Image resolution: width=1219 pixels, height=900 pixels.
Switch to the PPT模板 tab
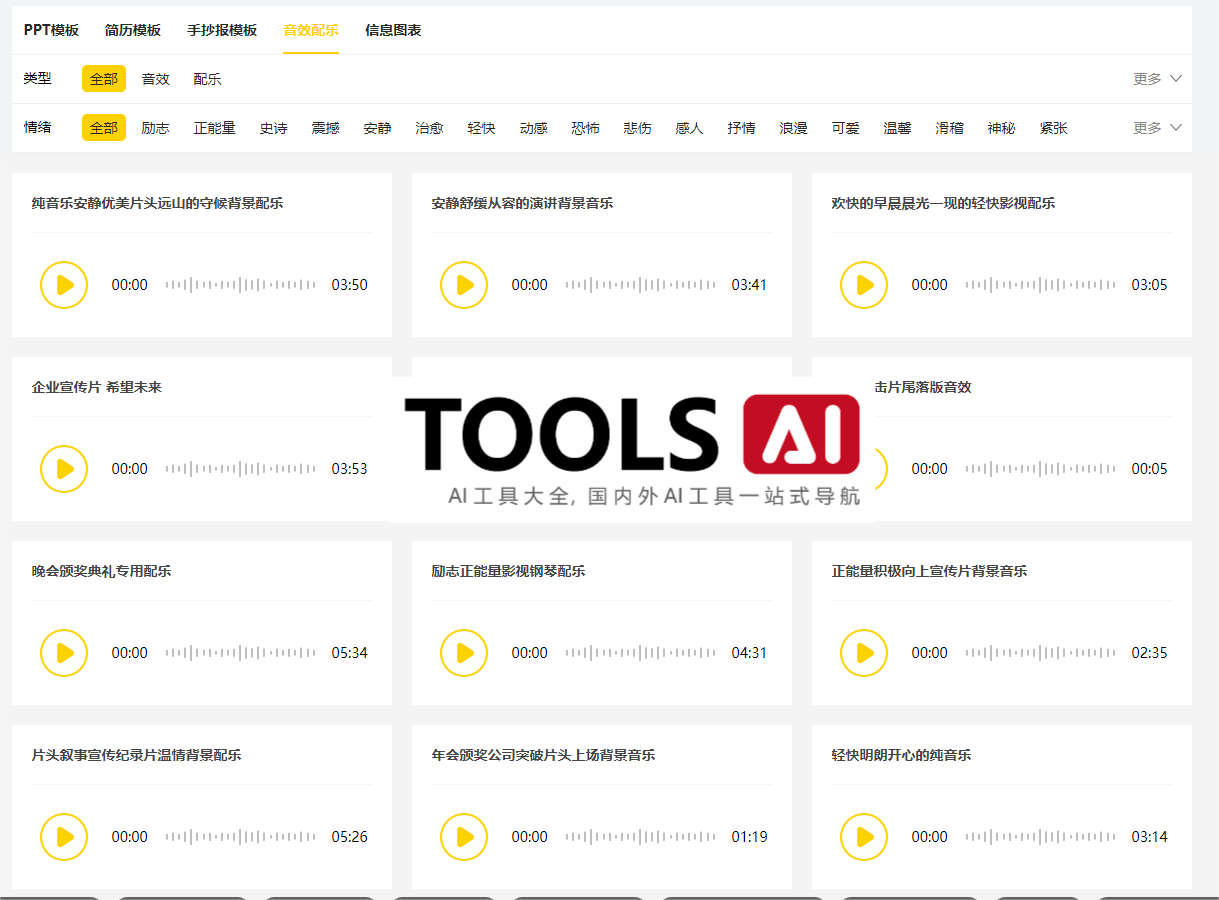pos(51,30)
